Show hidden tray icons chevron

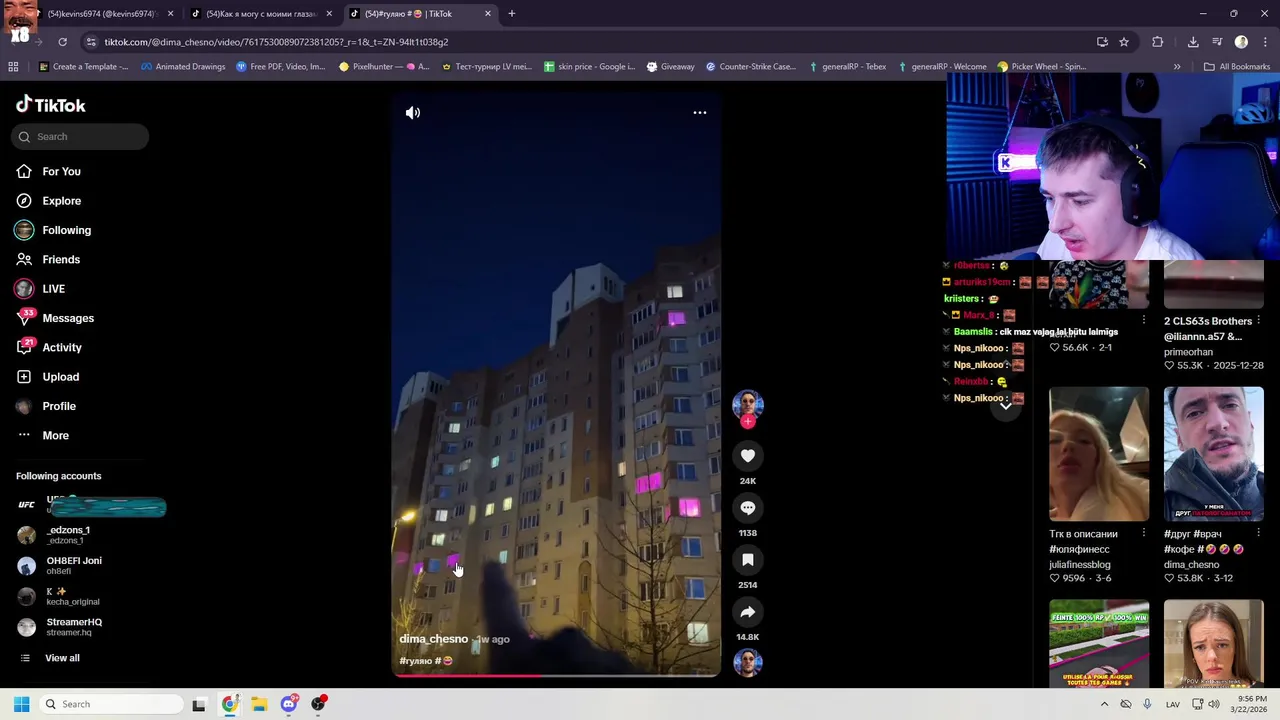tap(1104, 704)
